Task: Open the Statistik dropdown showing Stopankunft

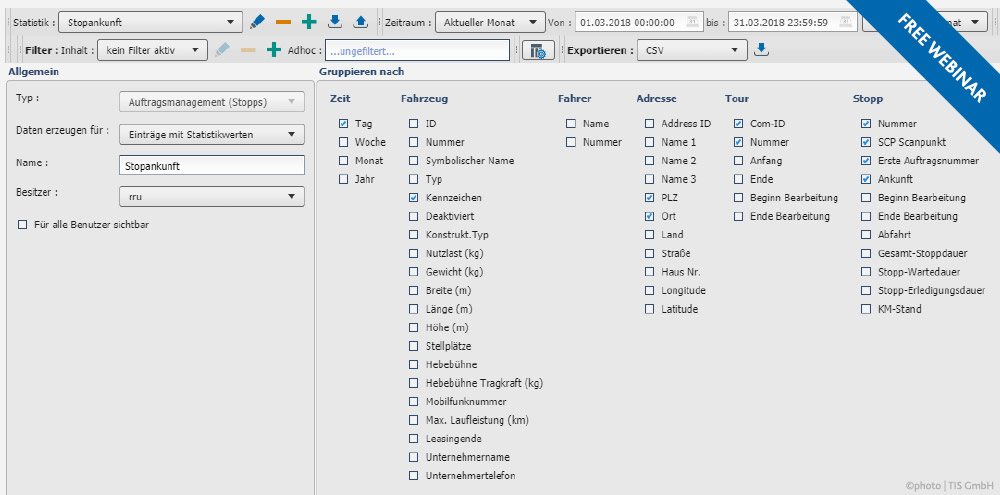Action: [150, 21]
